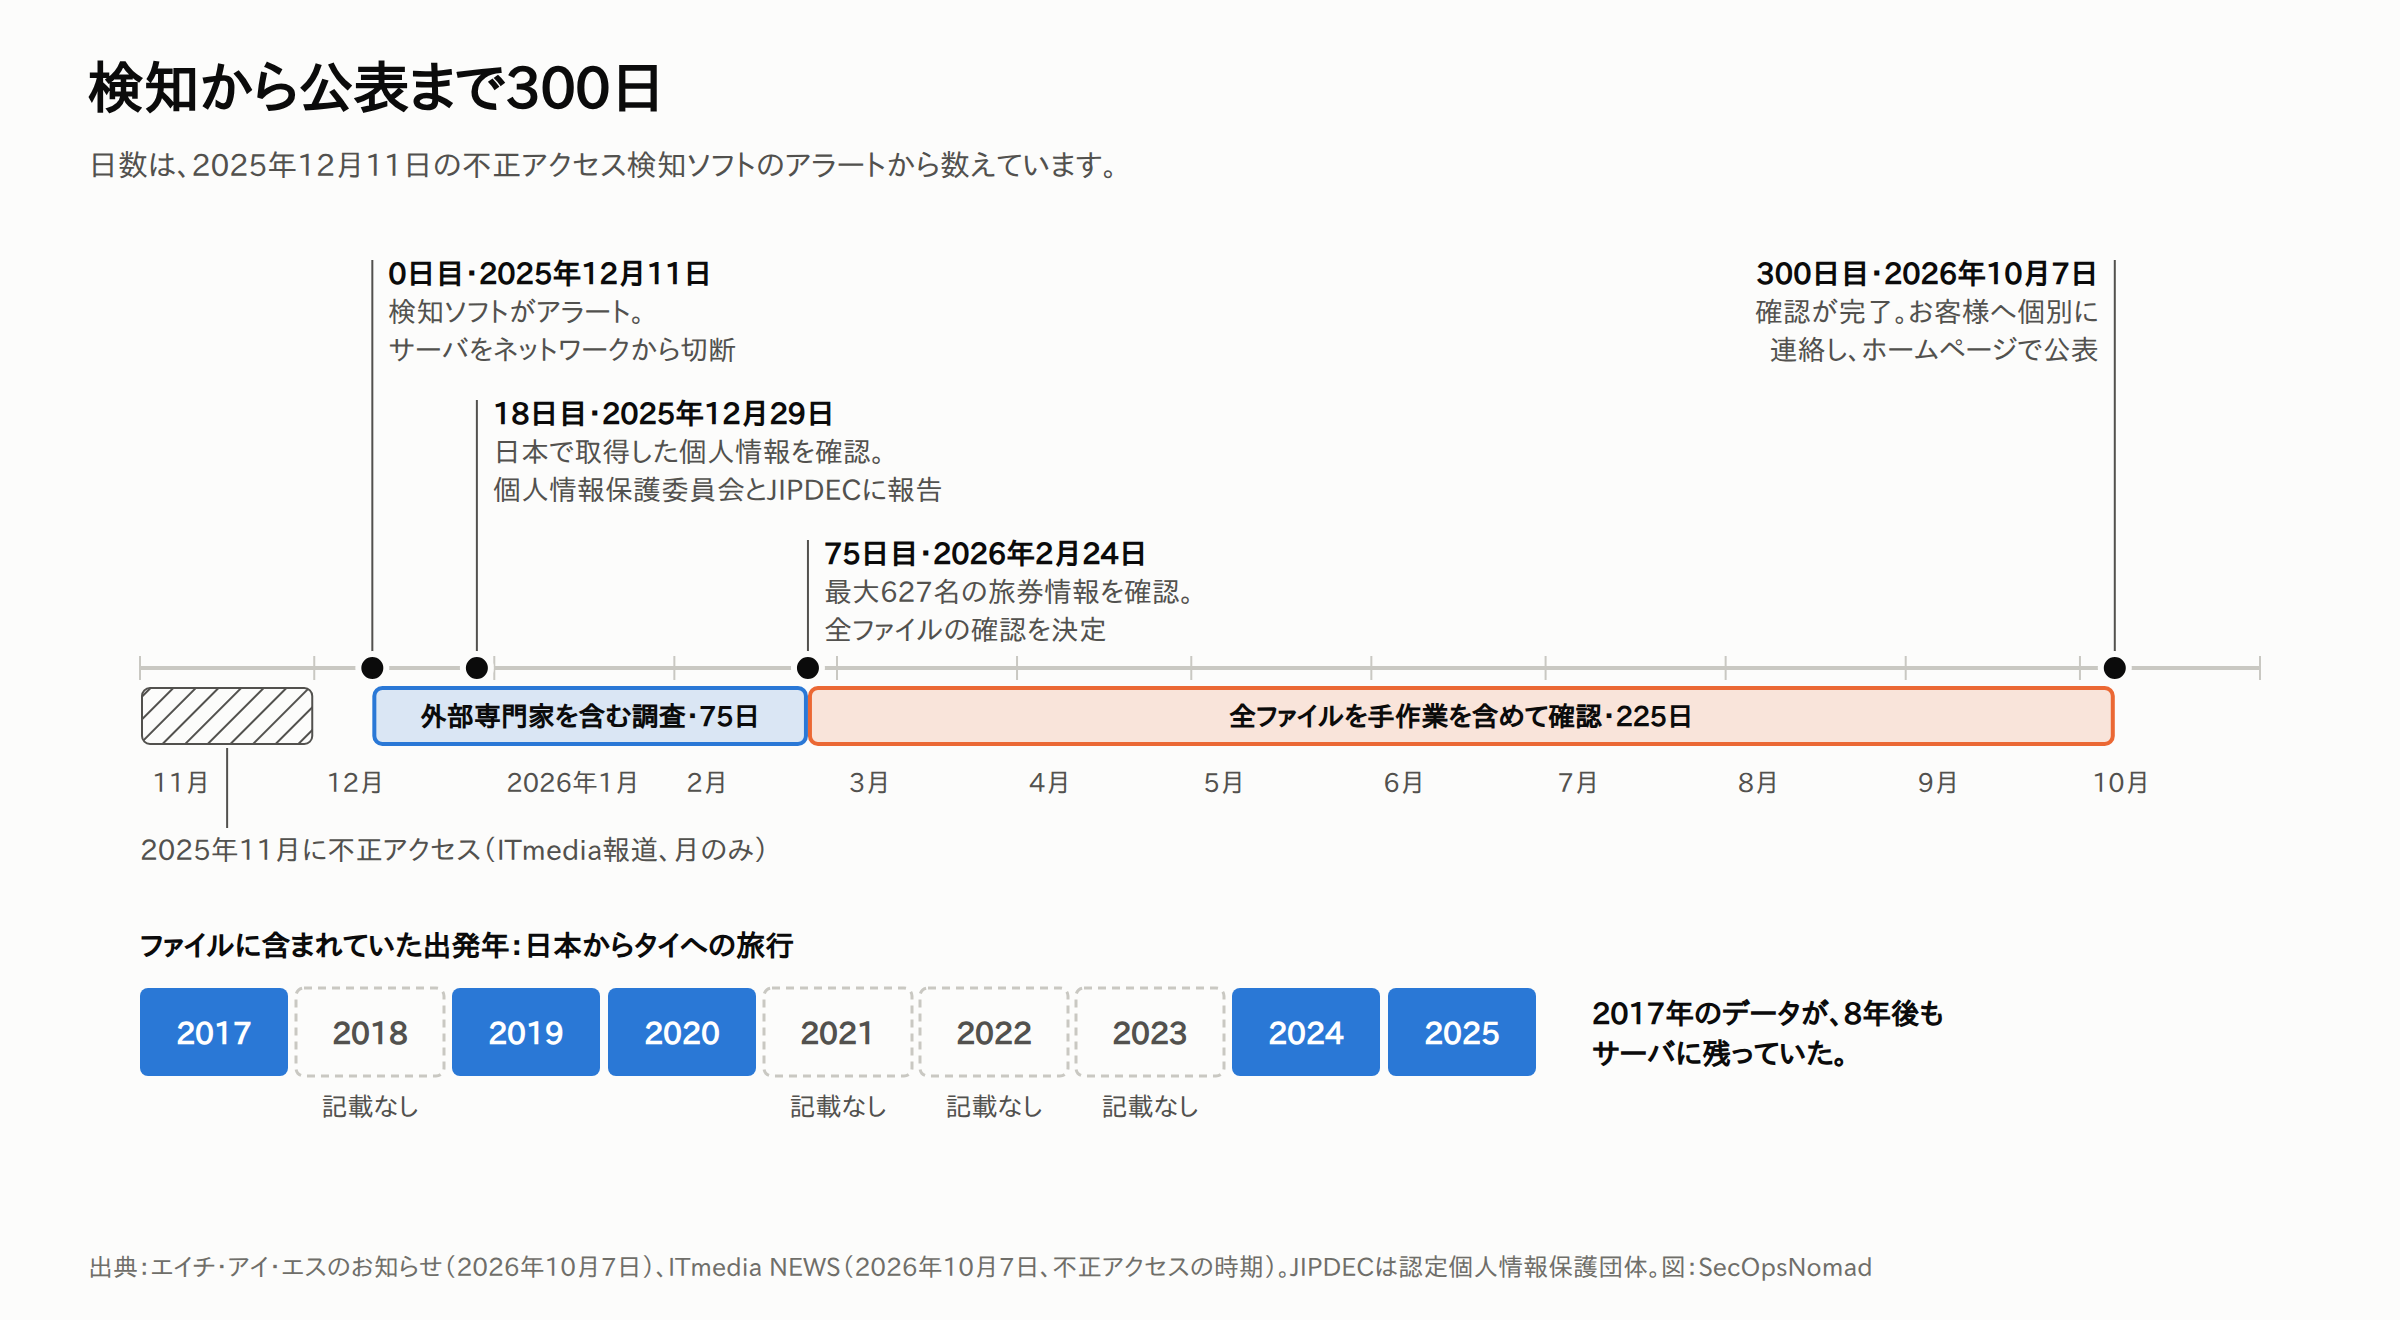Select the blue 外部専門家を含む調査·75日 bar
This screenshot has height=1320, width=2400.
coord(590,716)
